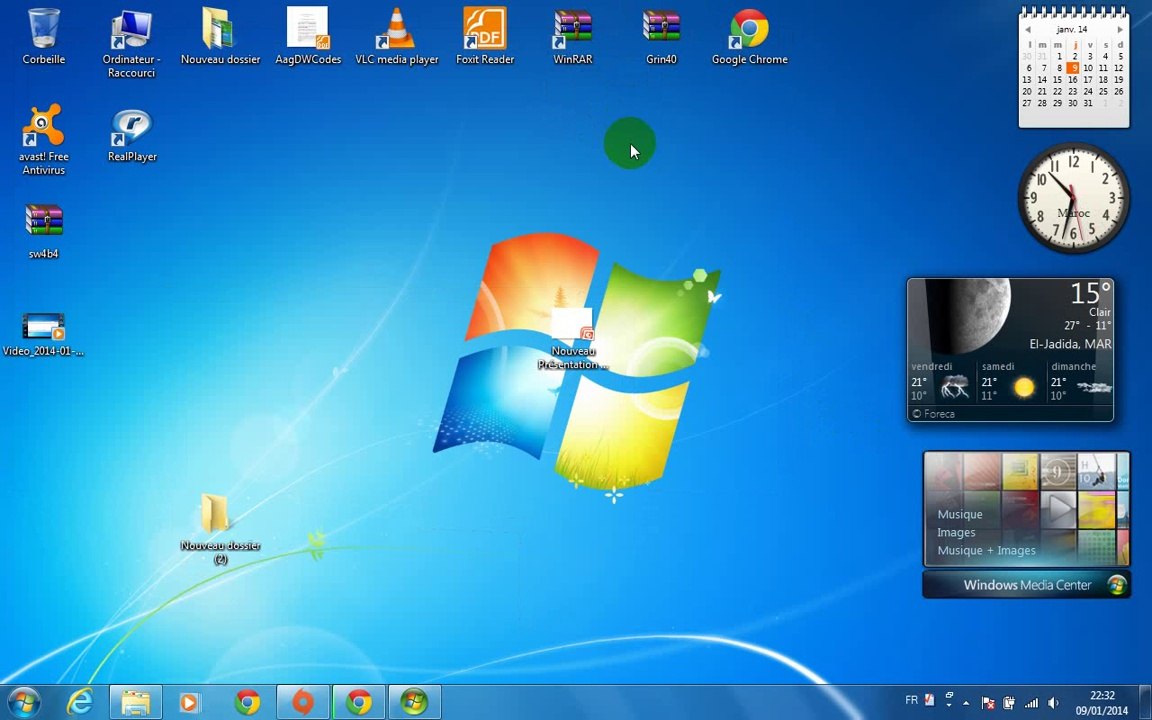Open the El-Jadida, MAR weather location
The image size is (1152, 720).
coord(1070,344)
